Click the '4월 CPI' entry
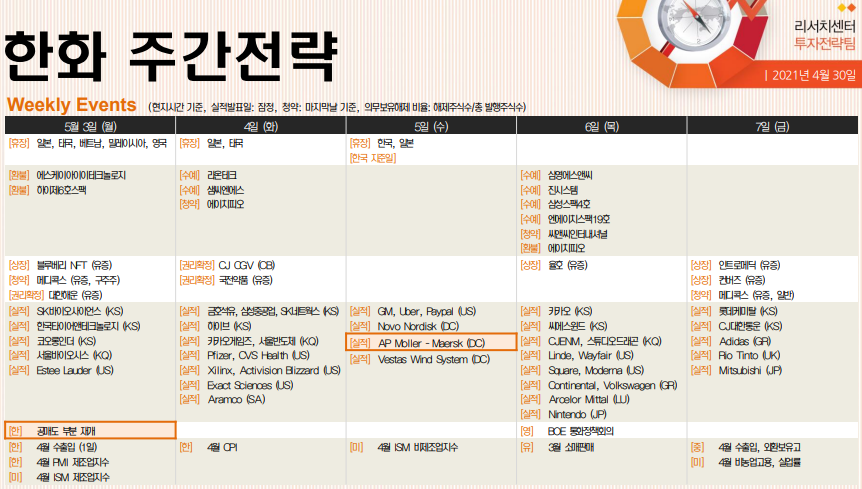This screenshot has width=862, height=489. (222, 447)
